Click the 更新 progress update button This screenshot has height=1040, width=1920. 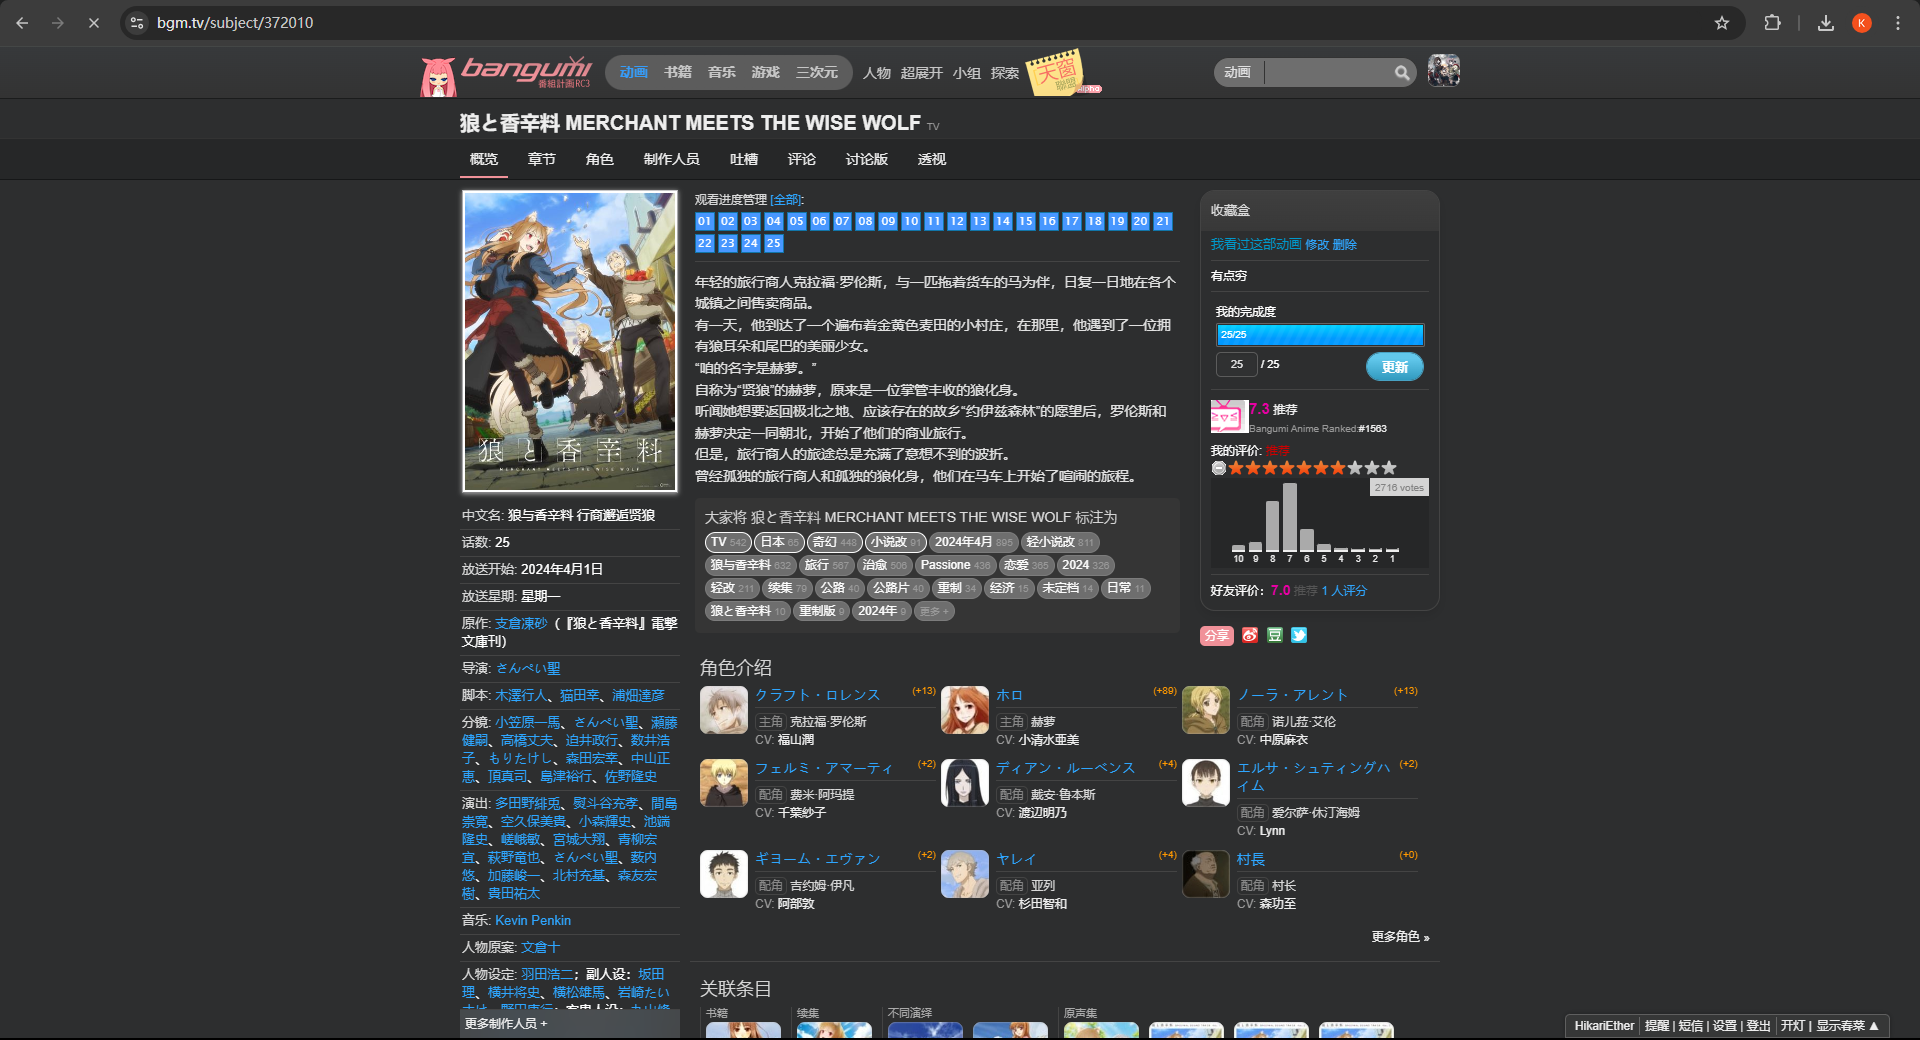[x=1395, y=367]
